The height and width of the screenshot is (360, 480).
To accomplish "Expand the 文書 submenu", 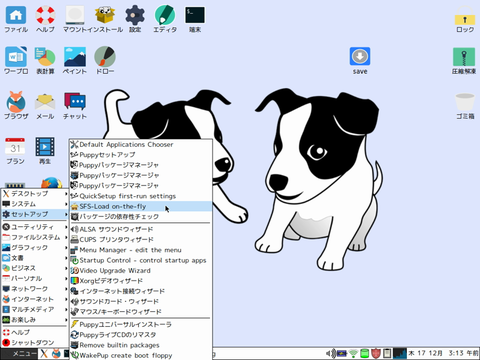I will click(x=35, y=258).
